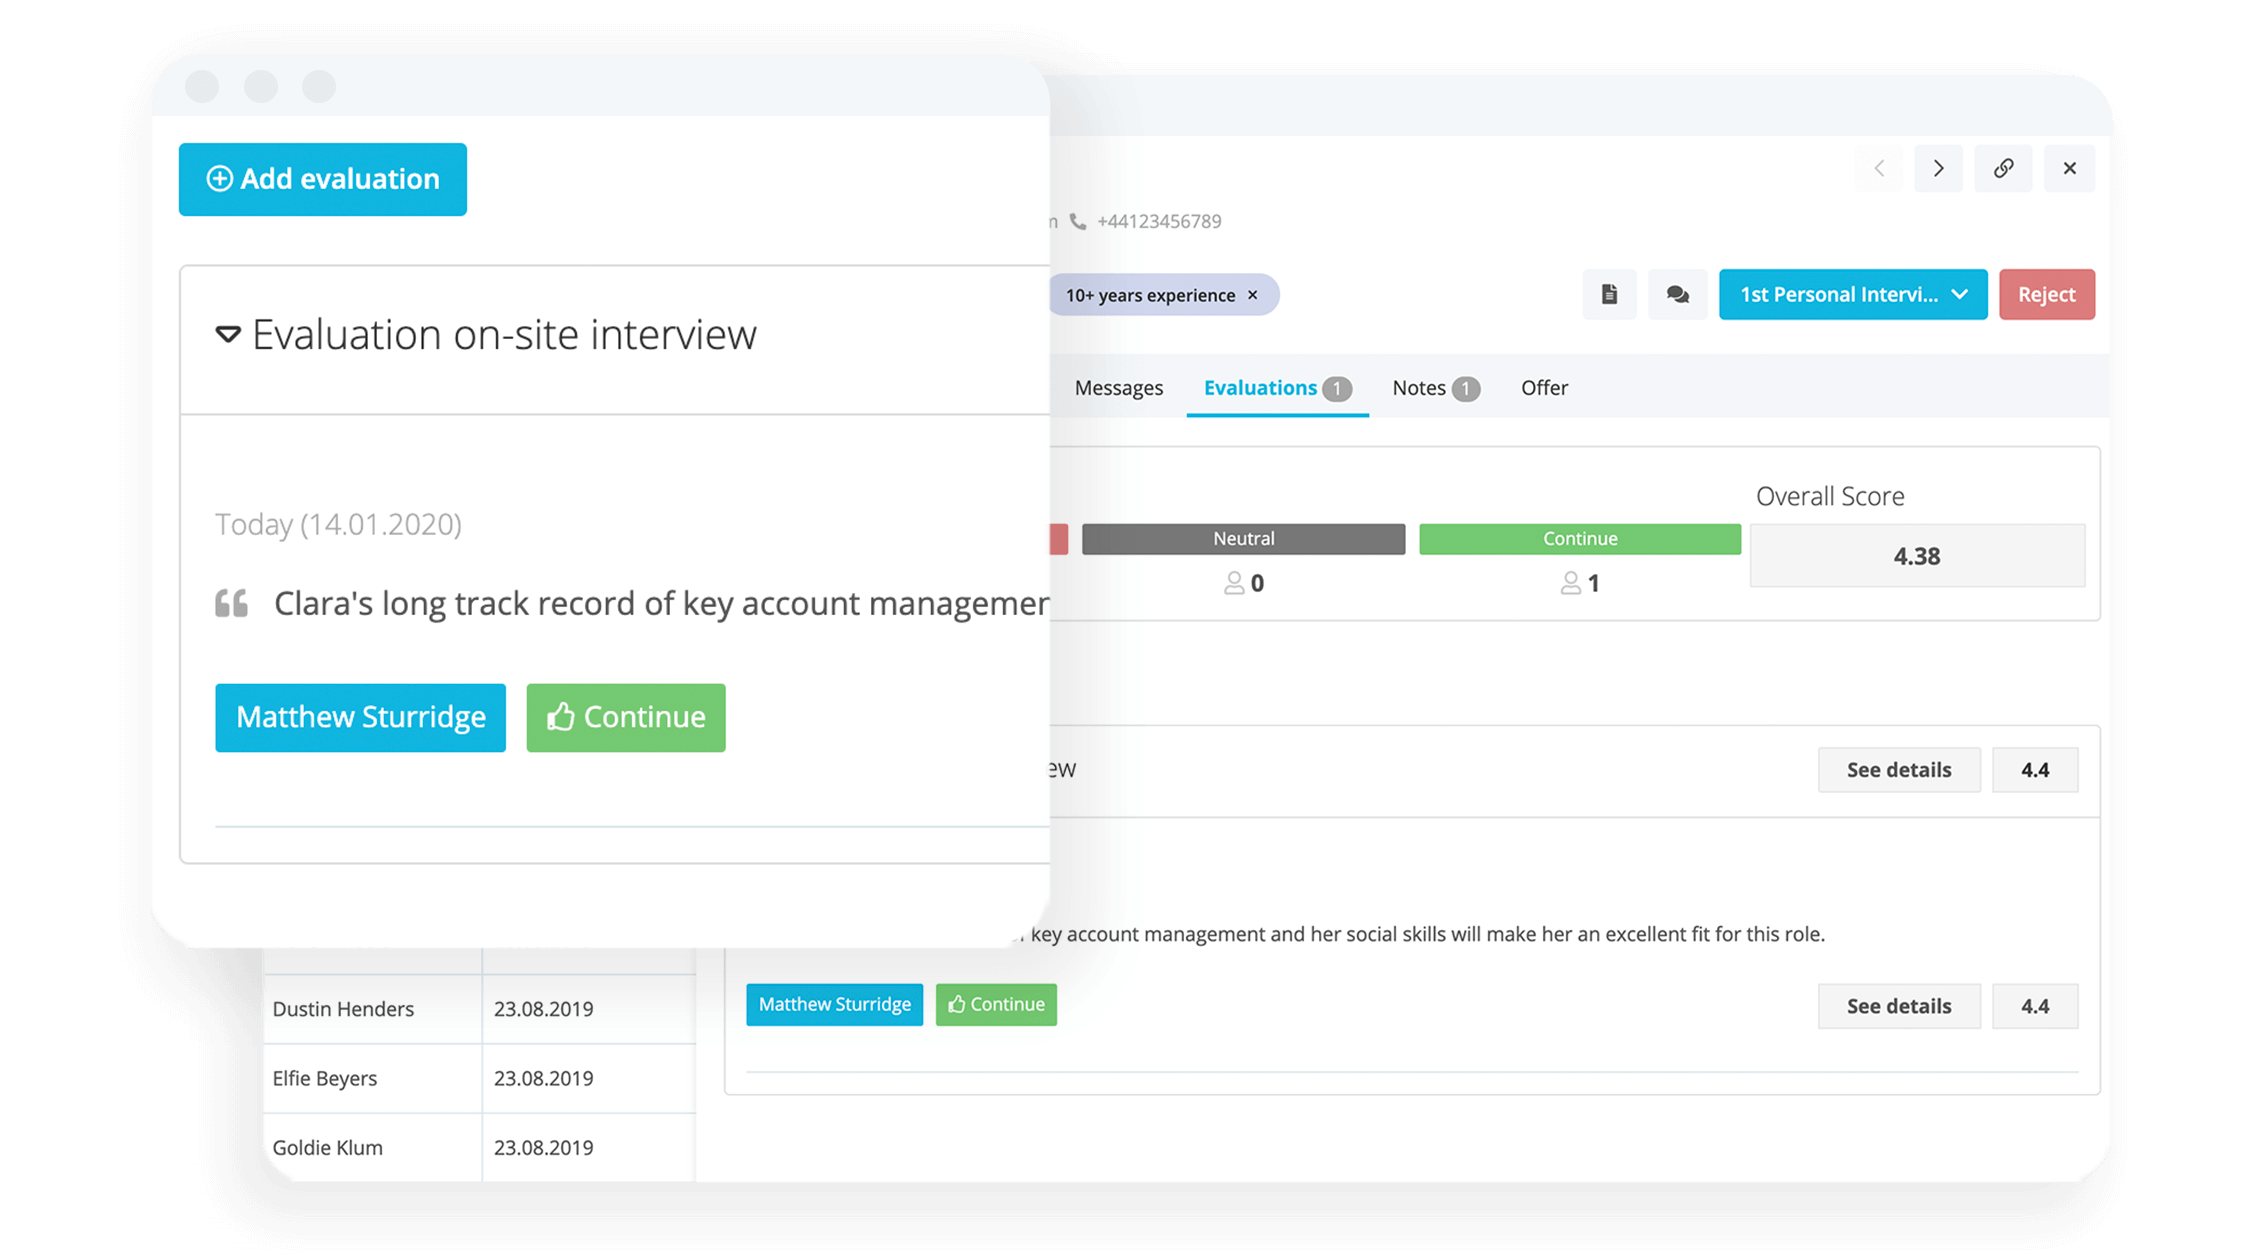Click the Continue green button in evaluation
This screenshot has height=1260, width=2260.
(628, 715)
